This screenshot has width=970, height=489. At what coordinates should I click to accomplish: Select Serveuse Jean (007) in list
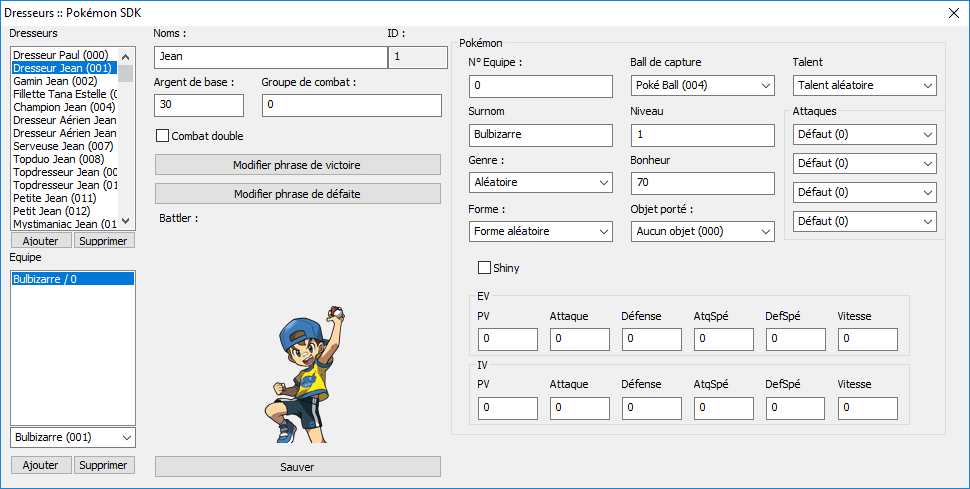tap(64, 146)
